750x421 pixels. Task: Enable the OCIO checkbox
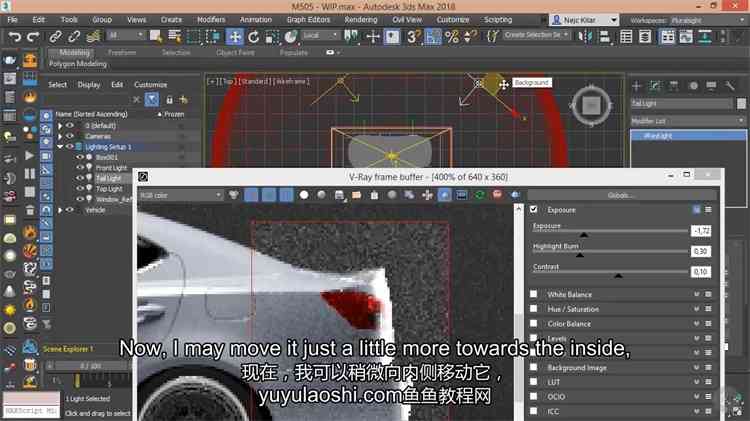[534, 396]
